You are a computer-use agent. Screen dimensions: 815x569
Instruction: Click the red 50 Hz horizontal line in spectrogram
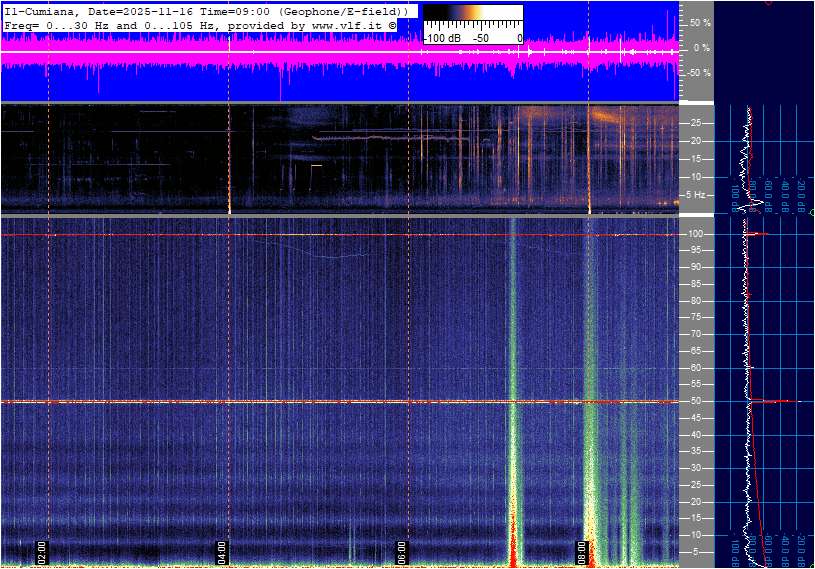[x=300, y=402]
